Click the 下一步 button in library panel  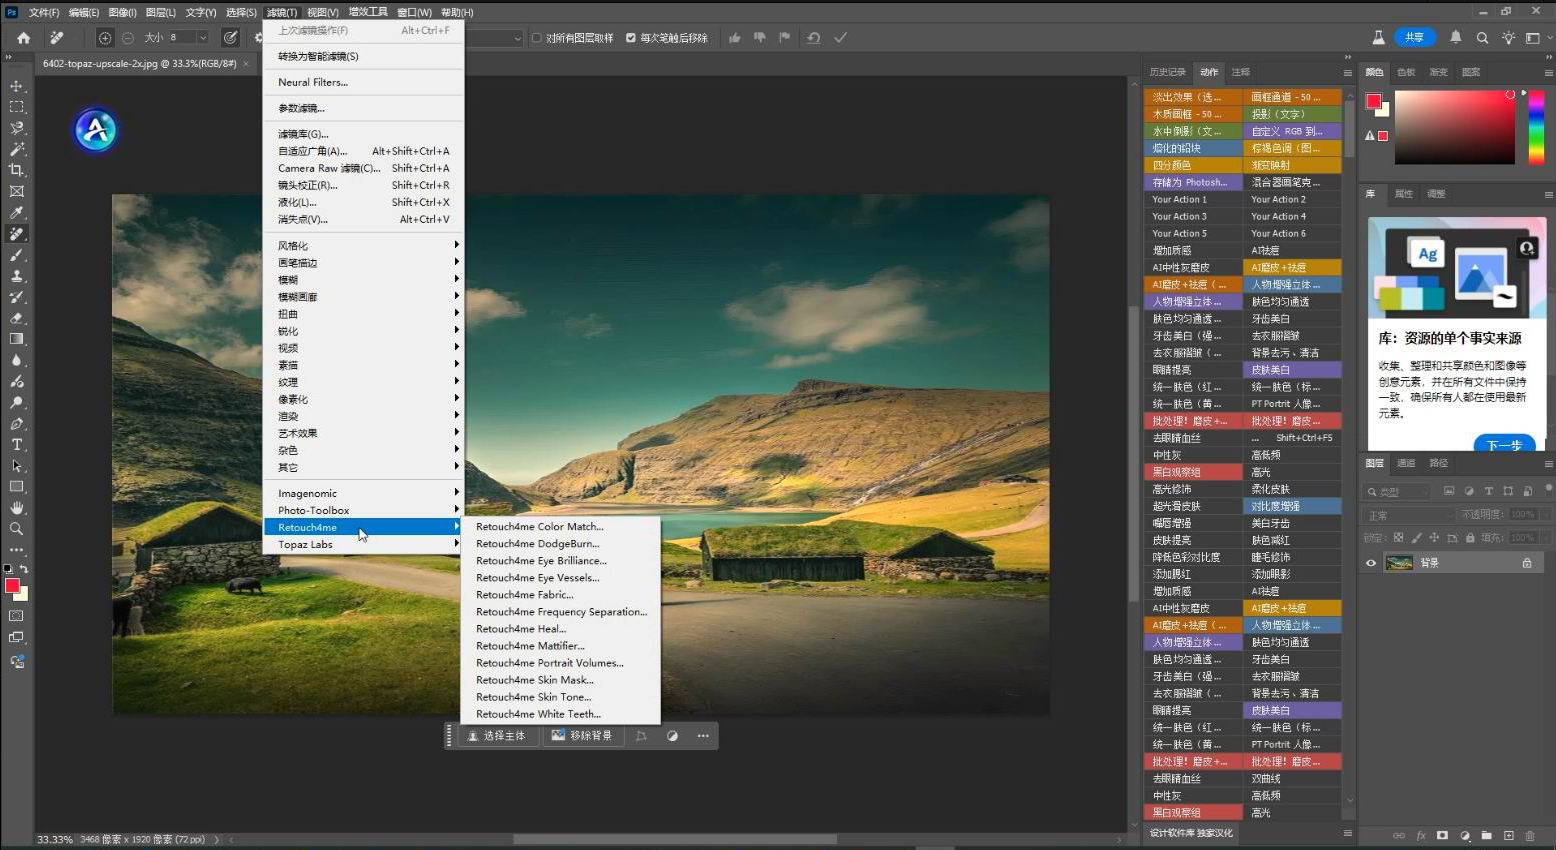point(1504,445)
